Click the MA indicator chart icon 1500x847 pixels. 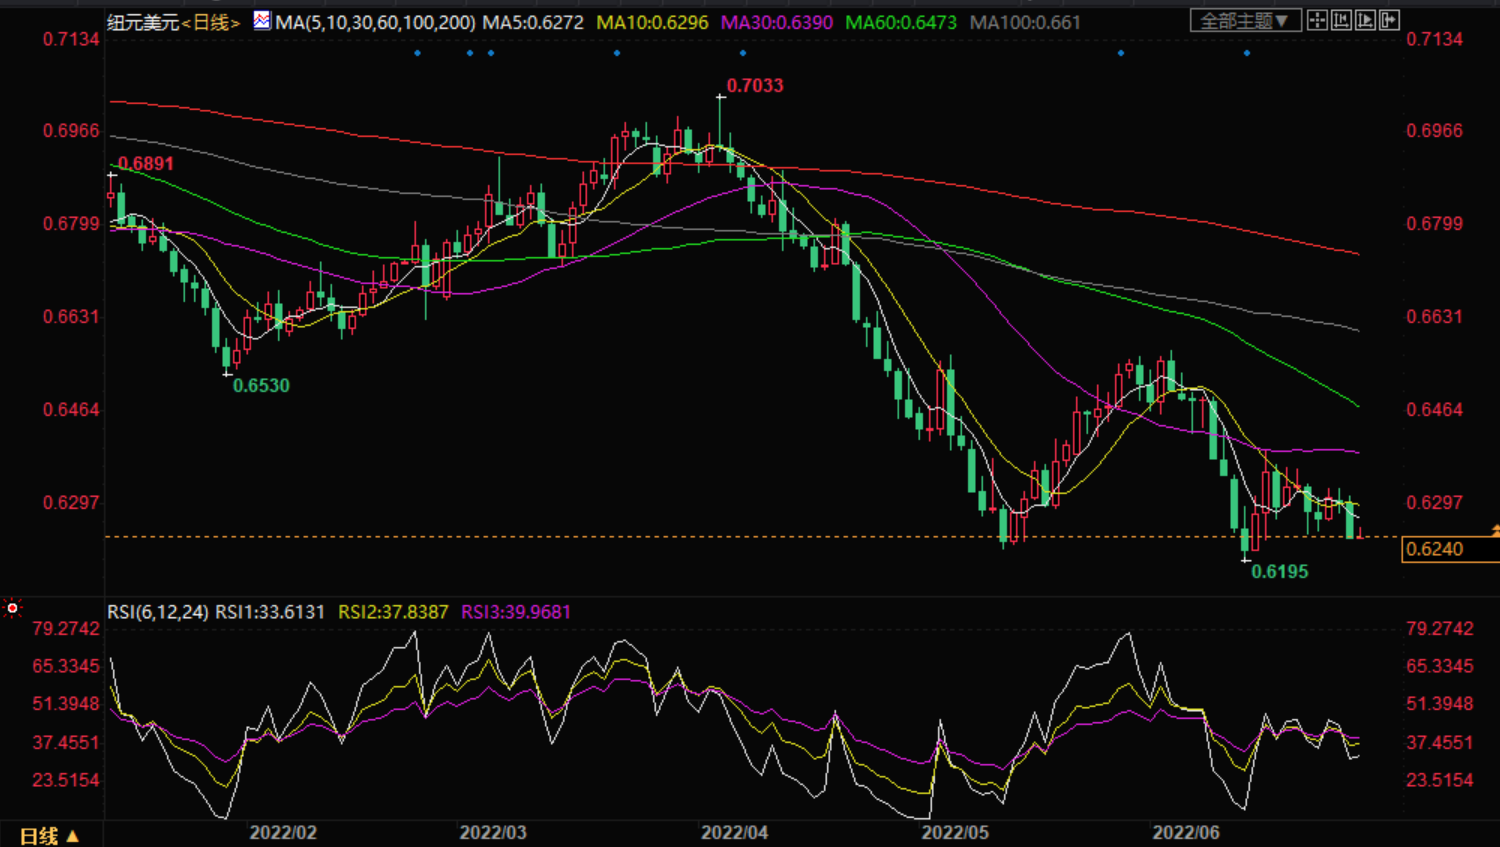pyautogui.click(x=262, y=21)
